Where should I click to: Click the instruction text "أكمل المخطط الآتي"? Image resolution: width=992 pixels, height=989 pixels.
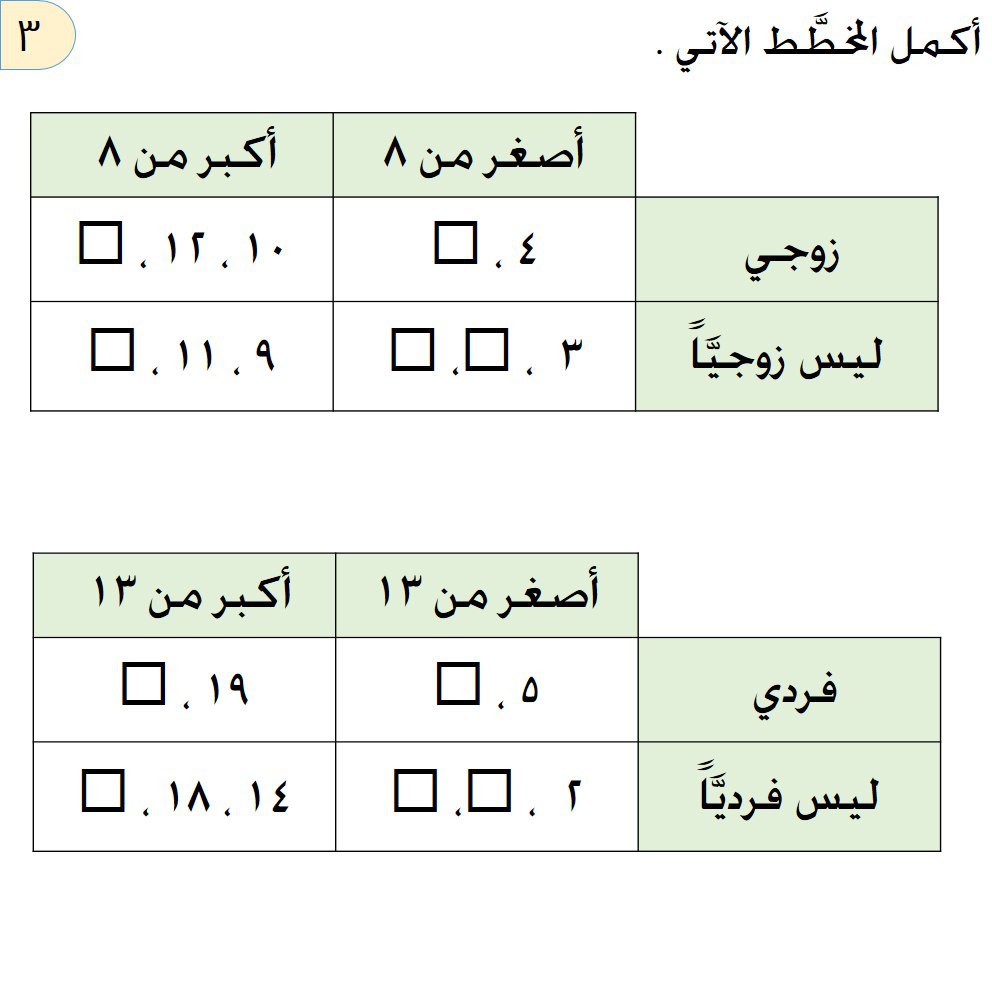pyautogui.click(x=820, y=45)
